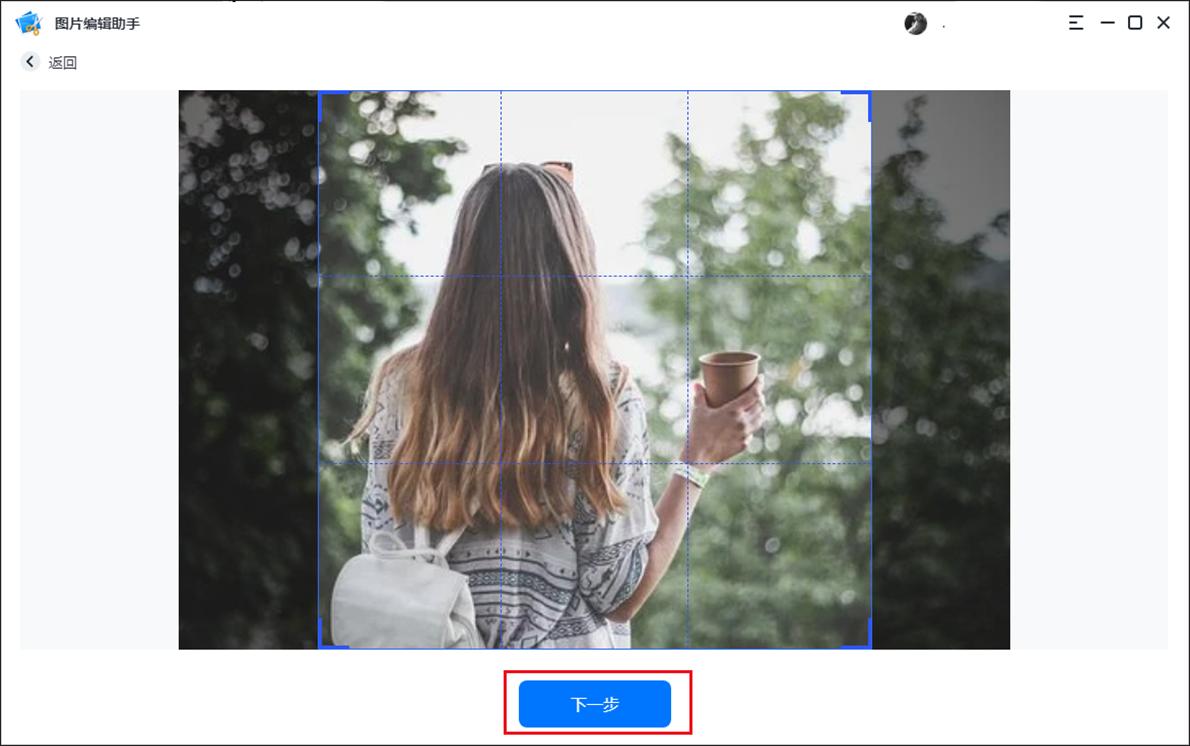
Task: Click the left vertical dashed crop gridline
Action: pyautogui.click(x=500, y=370)
